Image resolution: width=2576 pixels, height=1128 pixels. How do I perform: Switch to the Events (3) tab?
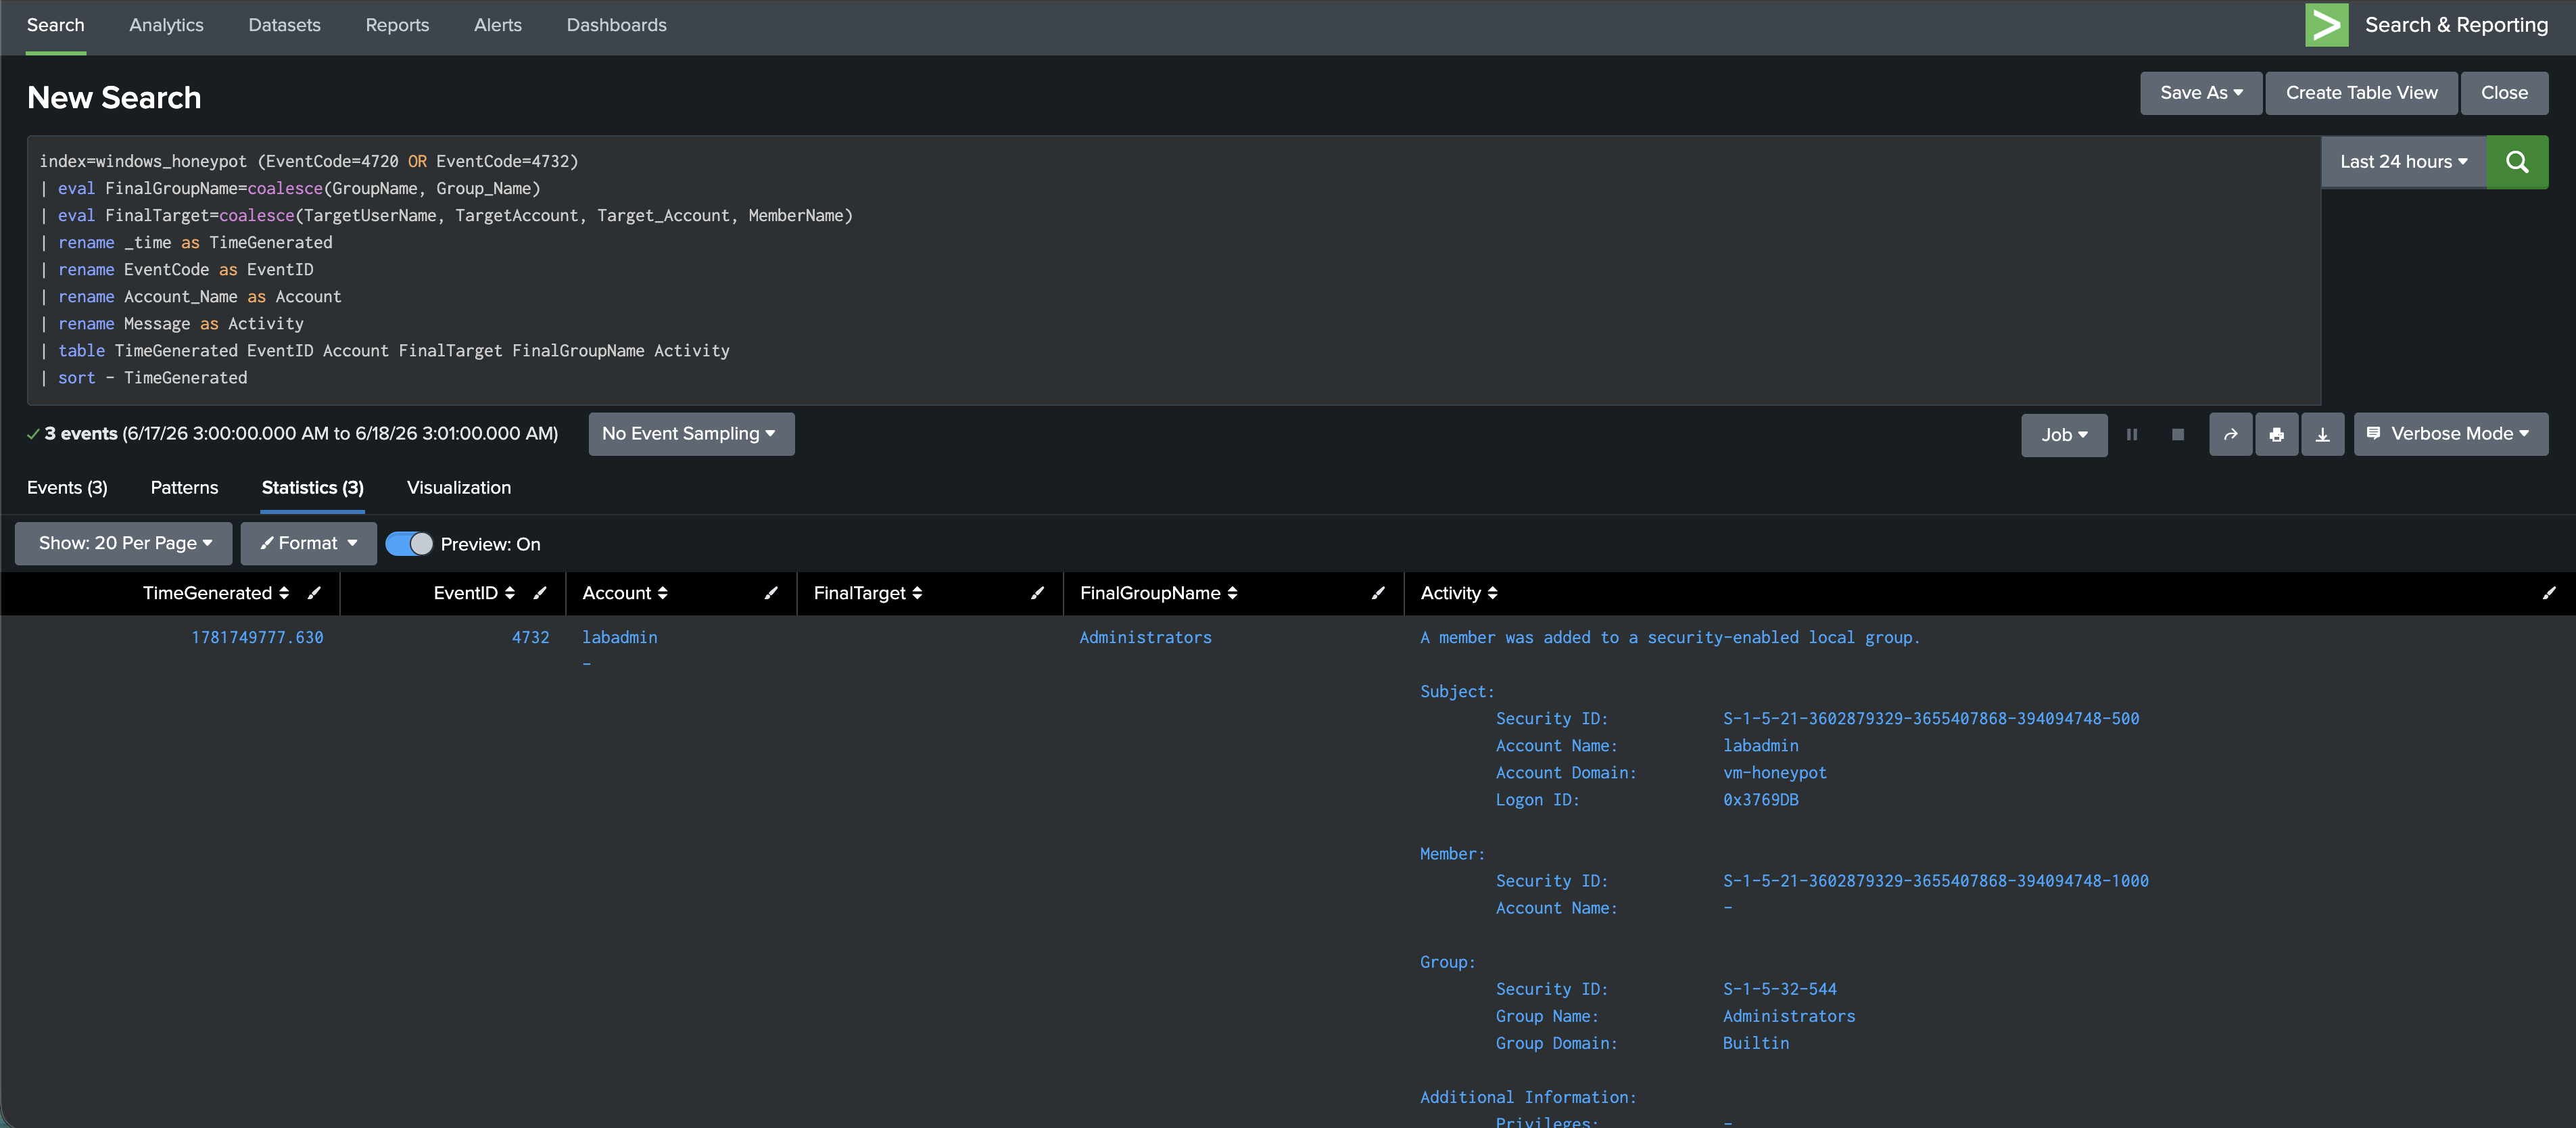pos(67,488)
